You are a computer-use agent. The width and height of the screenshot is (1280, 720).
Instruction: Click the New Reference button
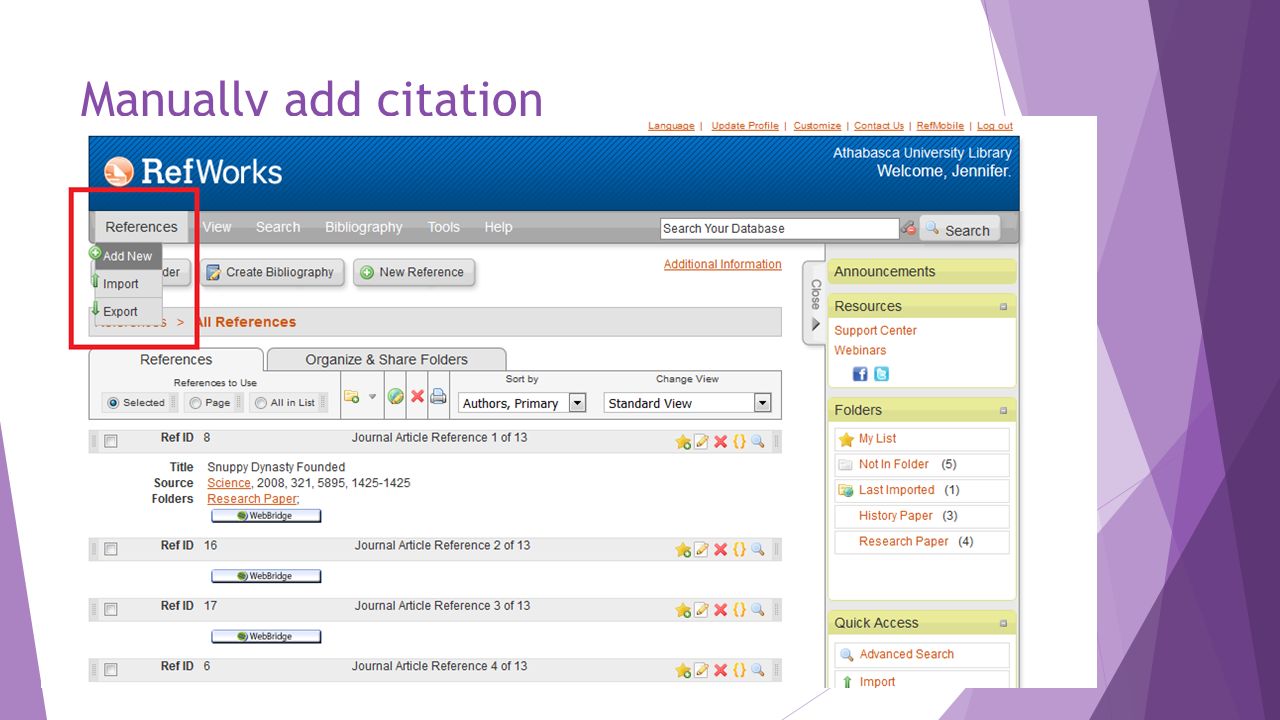(x=414, y=272)
